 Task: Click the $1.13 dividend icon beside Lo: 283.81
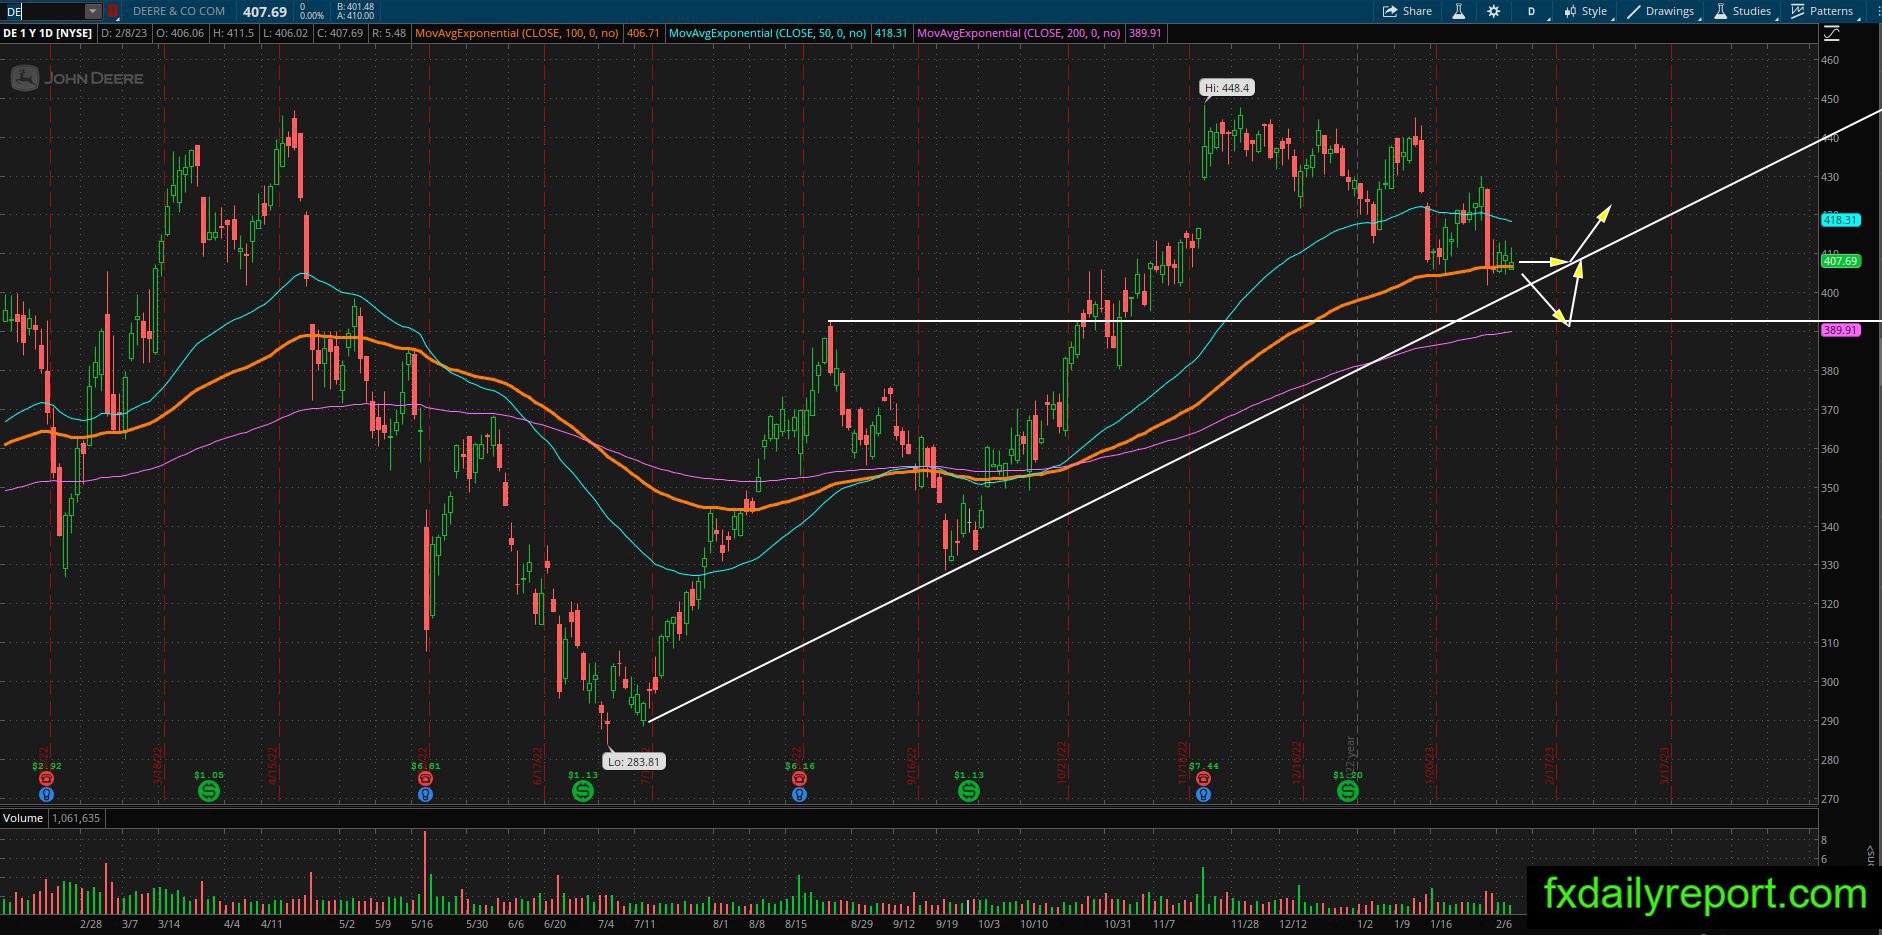tap(583, 791)
